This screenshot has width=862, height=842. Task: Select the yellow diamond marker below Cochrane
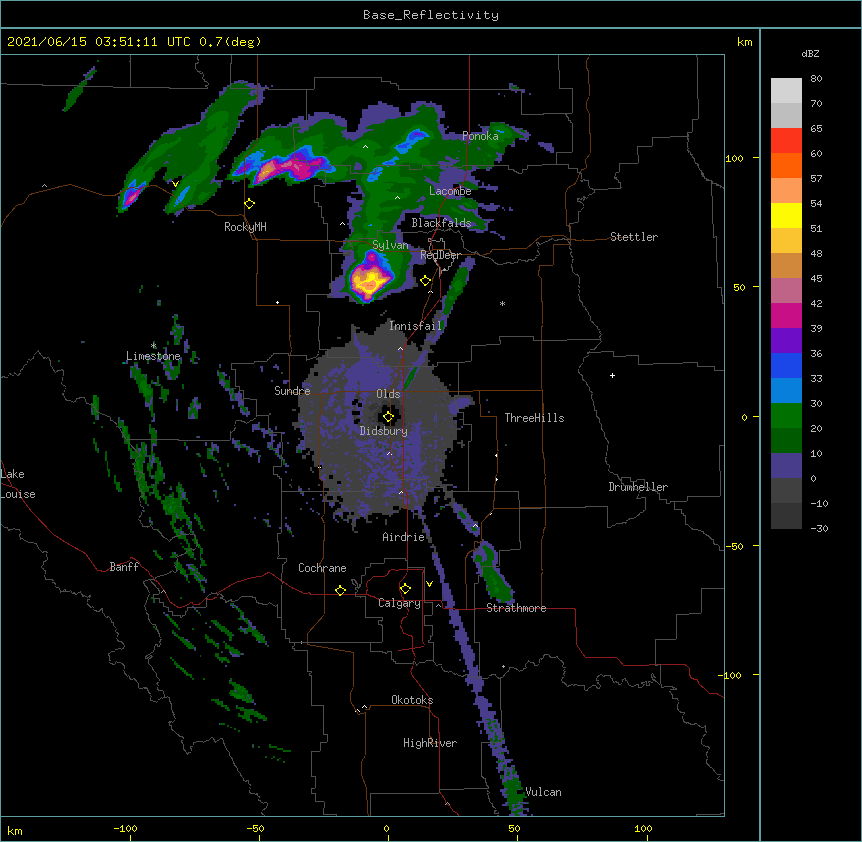340,590
